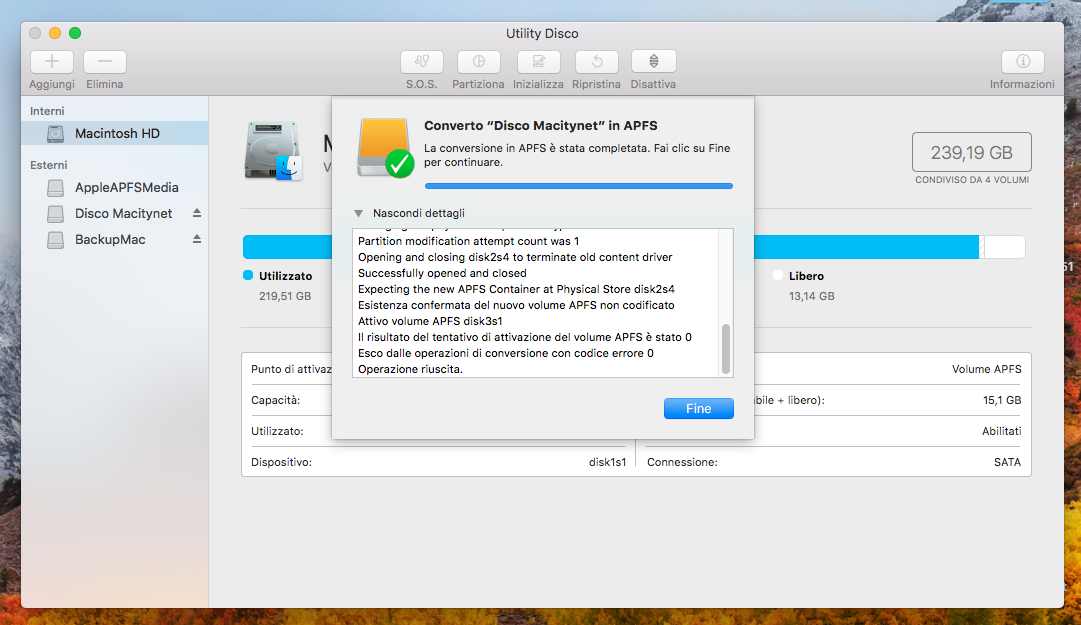The image size is (1081, 625).
Task: Open the Informazioni info panel
Action: [x=1022, y=62]
